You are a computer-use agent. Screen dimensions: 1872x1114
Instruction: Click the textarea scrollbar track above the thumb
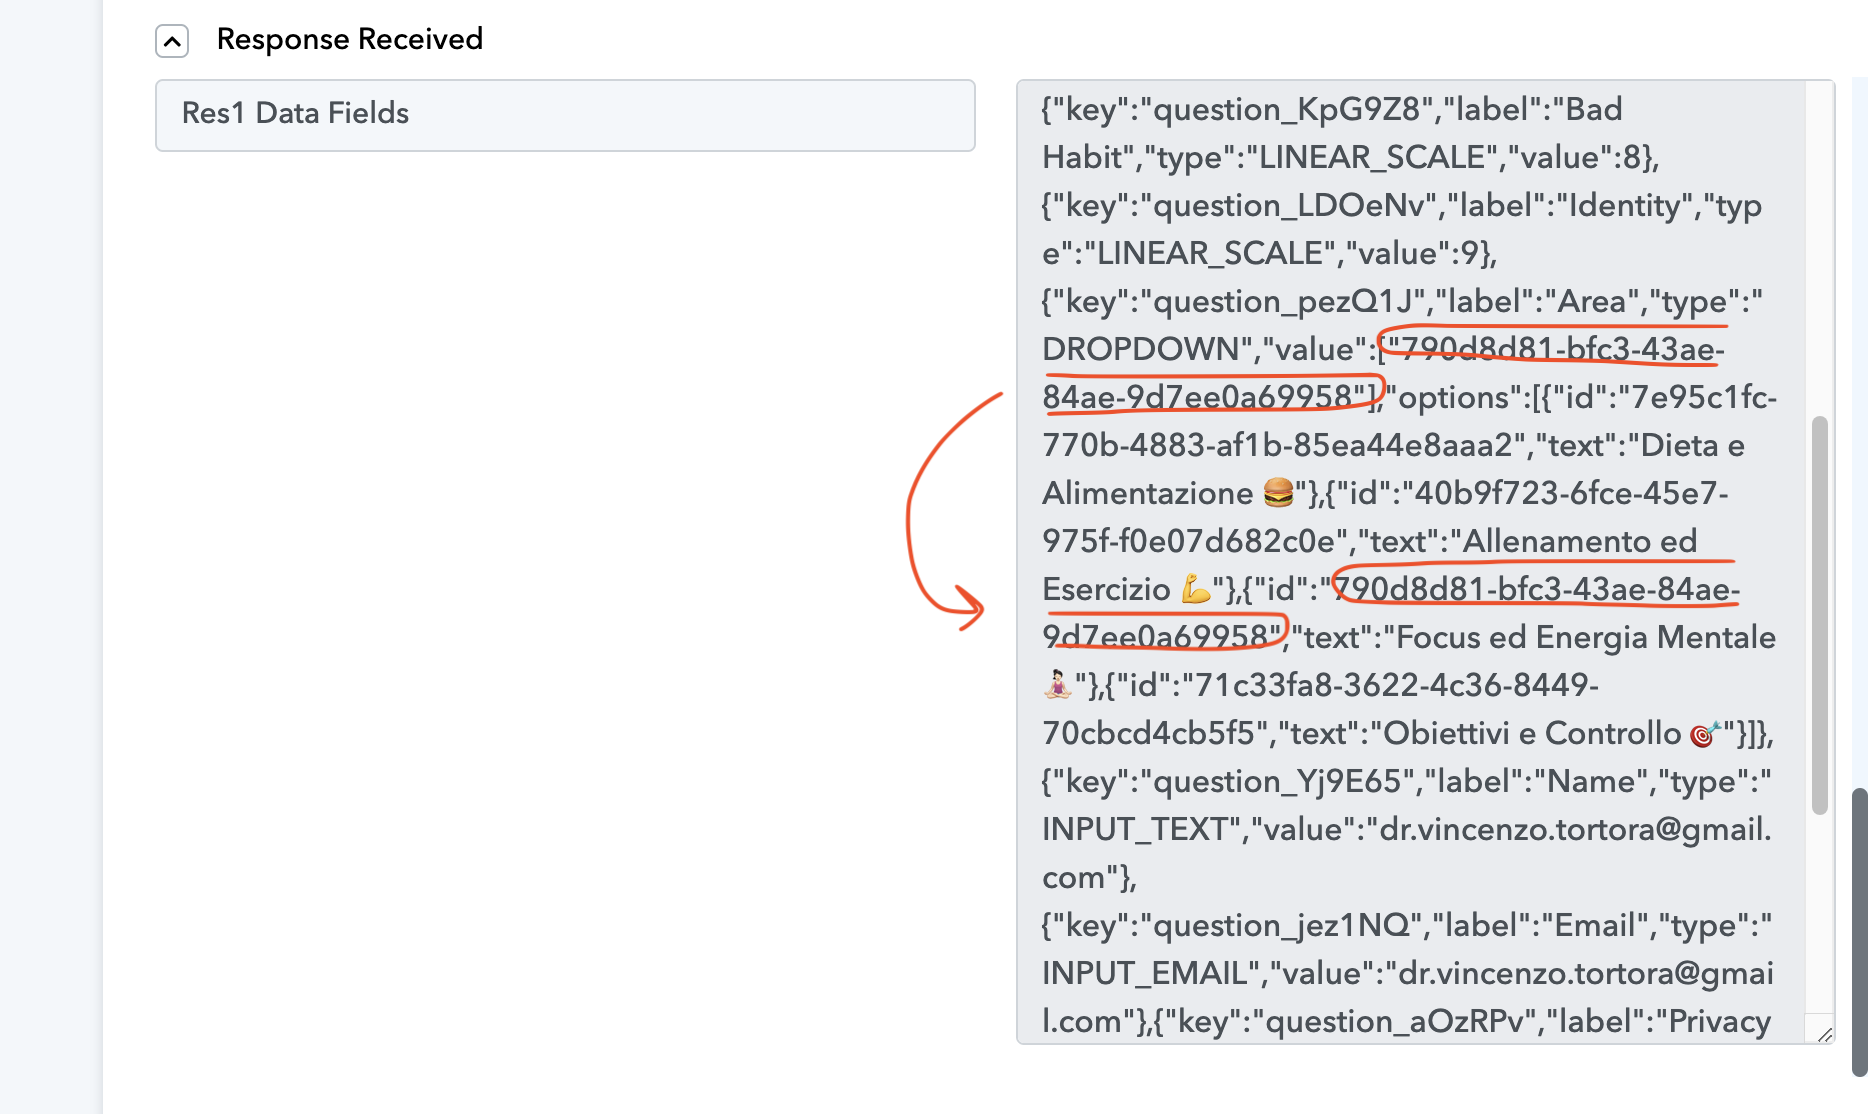[x=1819, y=250]
